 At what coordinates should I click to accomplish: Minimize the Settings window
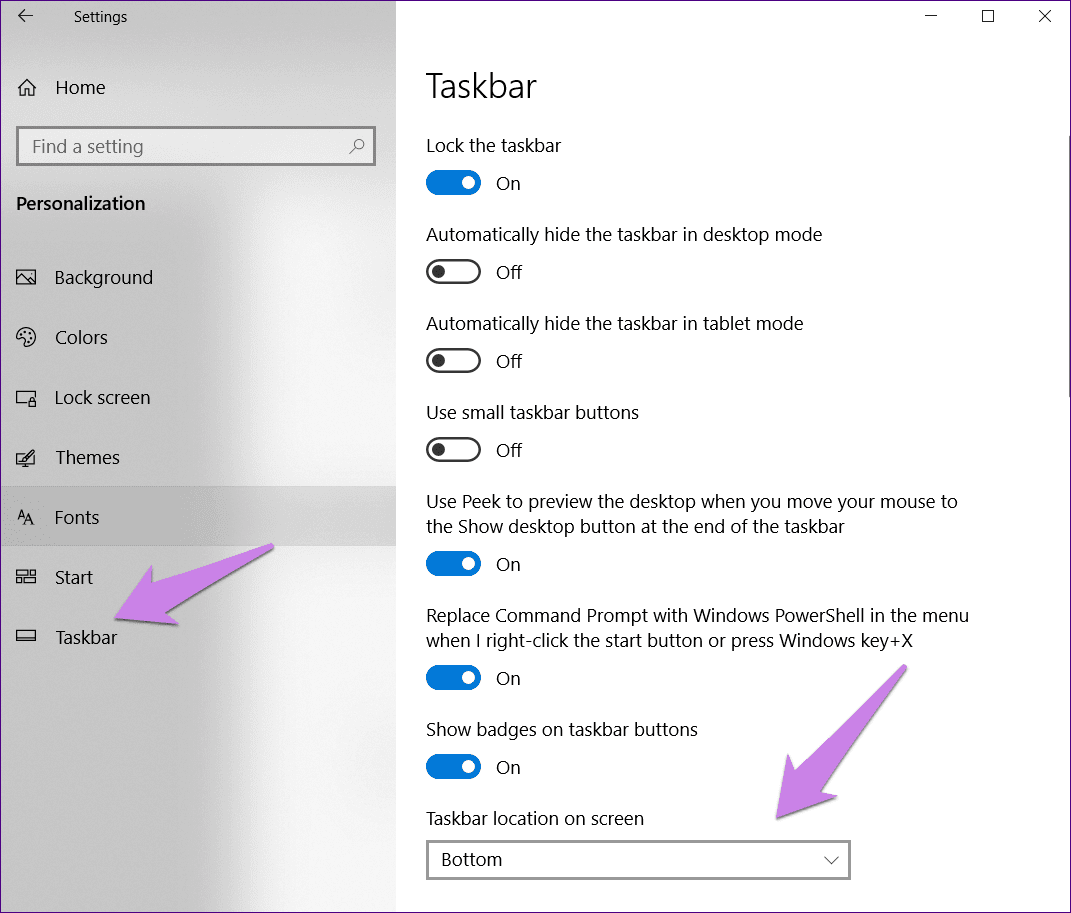click(930, 16)
